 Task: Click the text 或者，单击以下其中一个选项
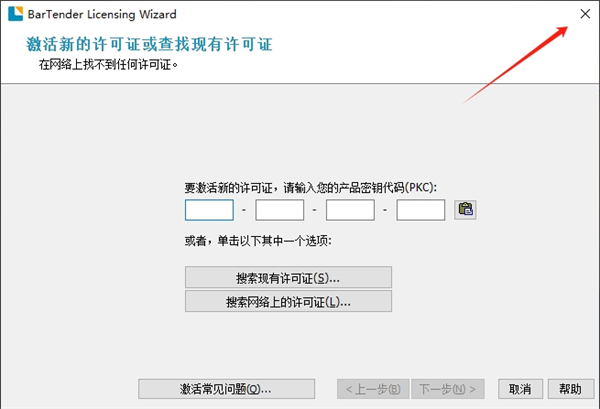[258, 241]
